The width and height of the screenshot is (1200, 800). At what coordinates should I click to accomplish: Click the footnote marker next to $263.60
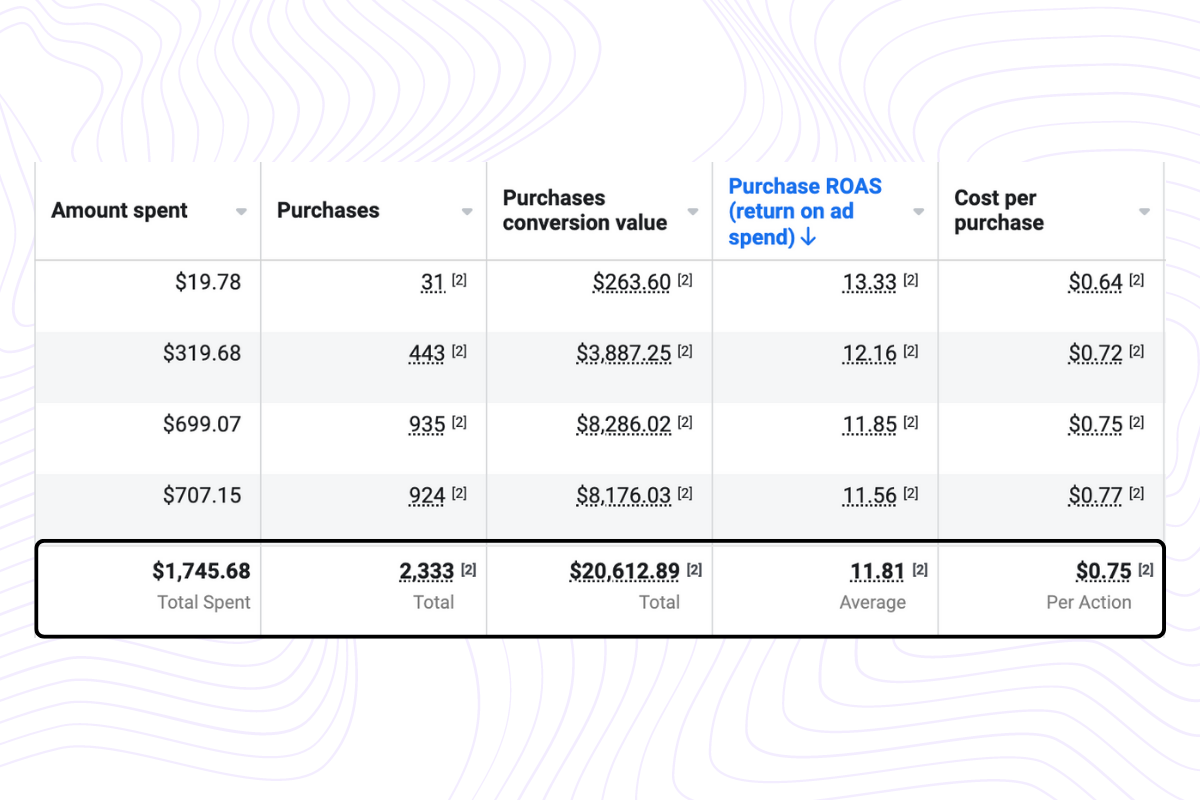point(685,281)
